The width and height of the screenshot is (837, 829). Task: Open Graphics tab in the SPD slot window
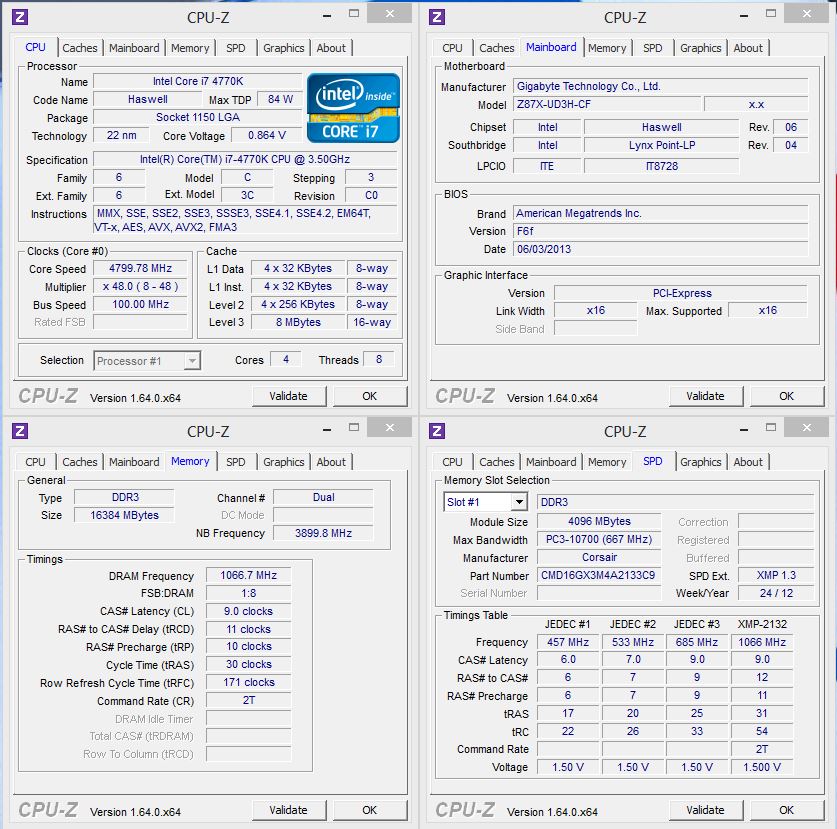[x=700, y=462]
